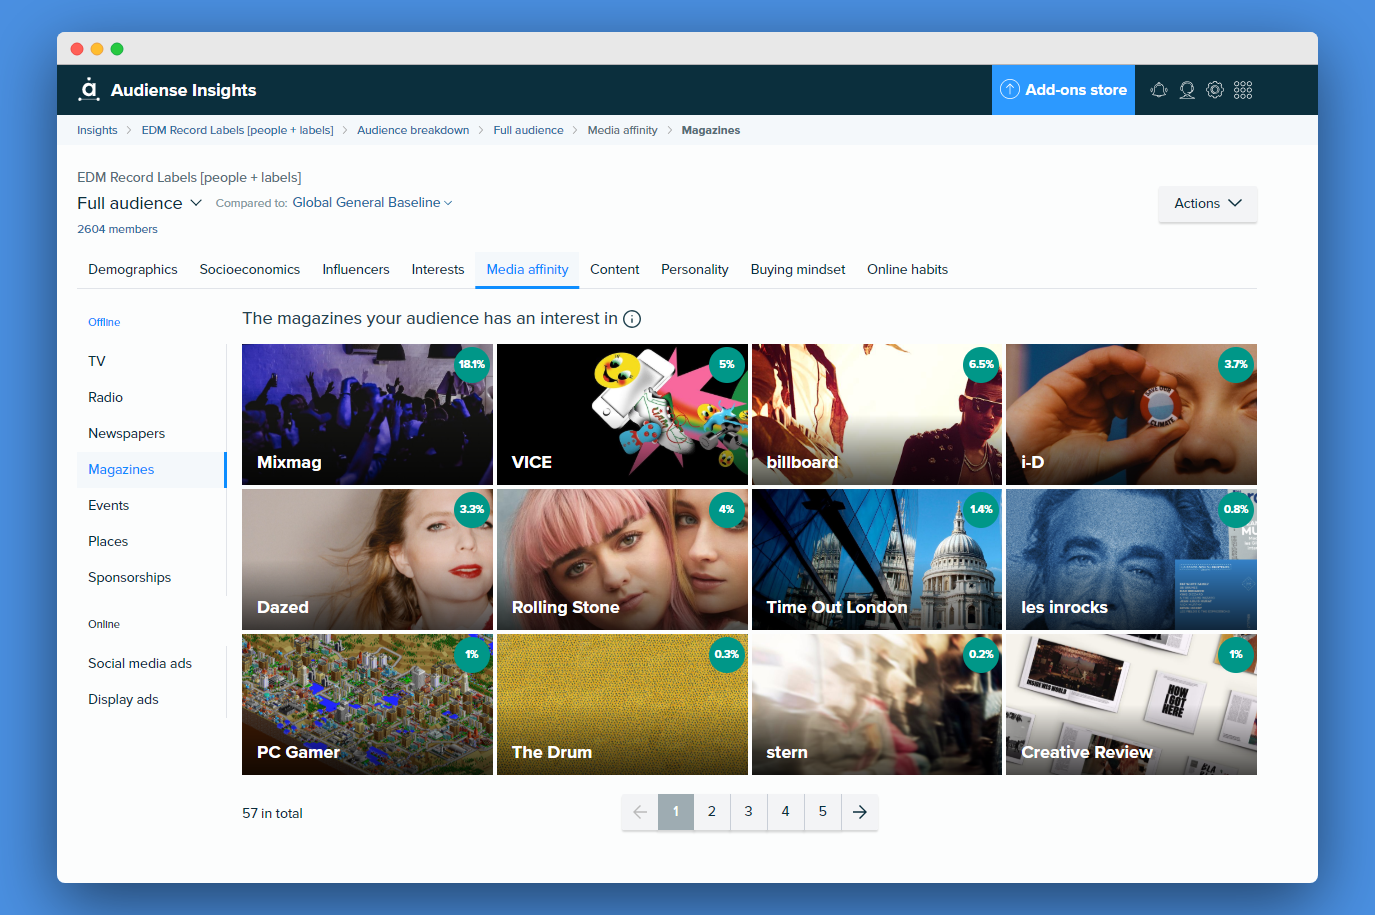Go to page 1
The width and height of the screenshot is (1375, 915).
(x=676, y=812)
